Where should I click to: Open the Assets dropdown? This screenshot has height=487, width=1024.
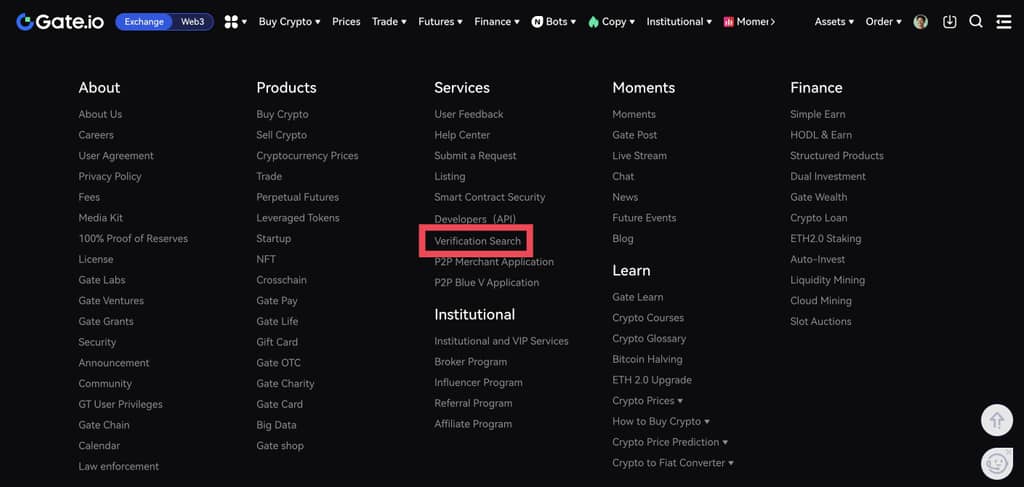(834, 21)
